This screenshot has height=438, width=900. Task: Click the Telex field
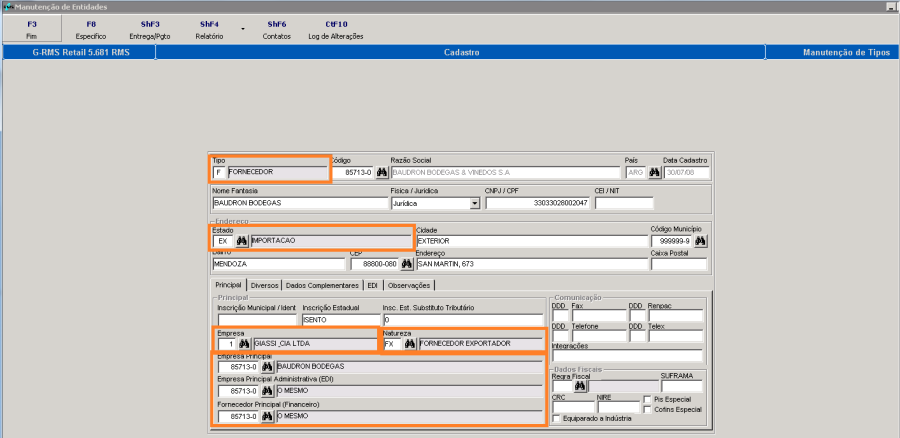tap(676, 336)
